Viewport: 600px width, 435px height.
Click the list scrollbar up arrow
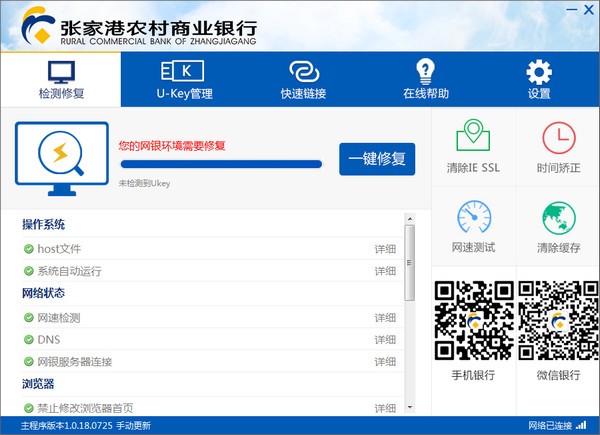(410, 219)
